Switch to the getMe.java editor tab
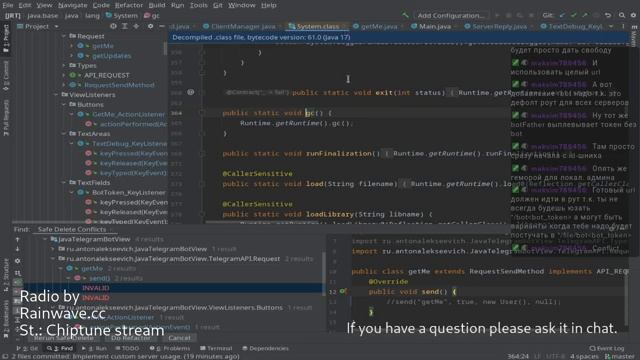This screenshot has height=360, width=640. 375,26
